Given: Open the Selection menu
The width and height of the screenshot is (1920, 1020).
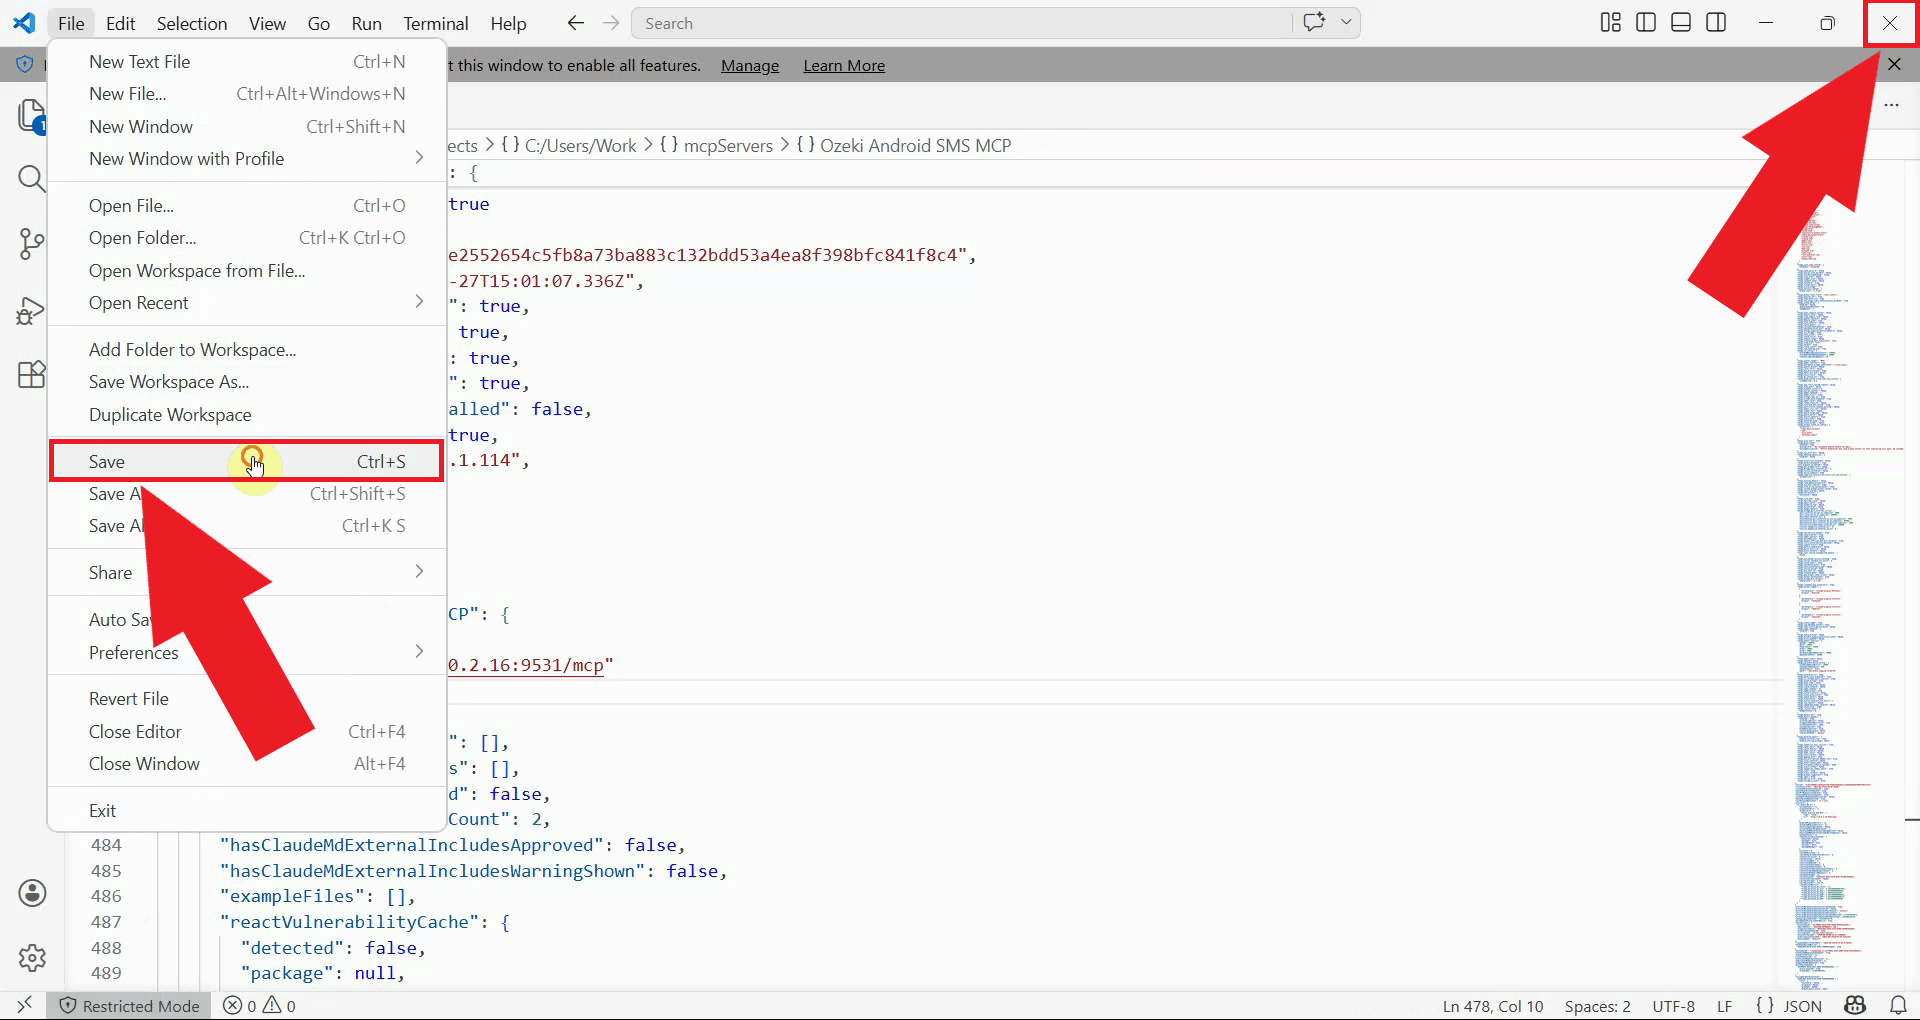Looking at the screenshot, I should (x=191, y=23).
